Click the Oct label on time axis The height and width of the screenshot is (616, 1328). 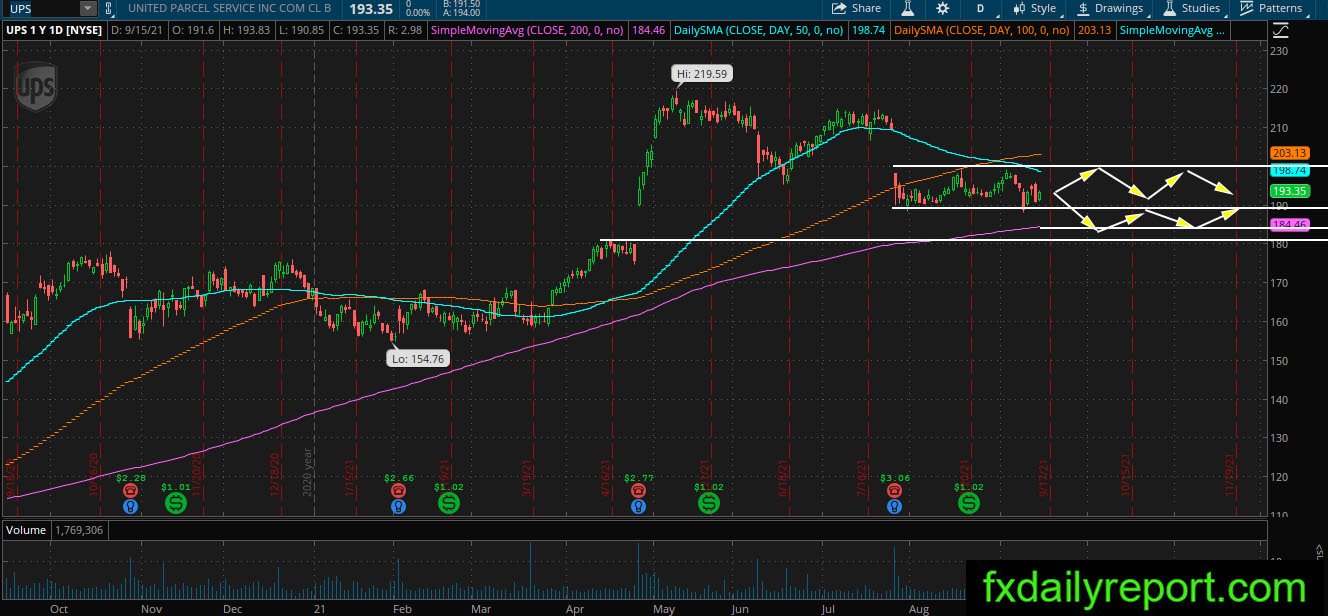(x=59, y=607)
